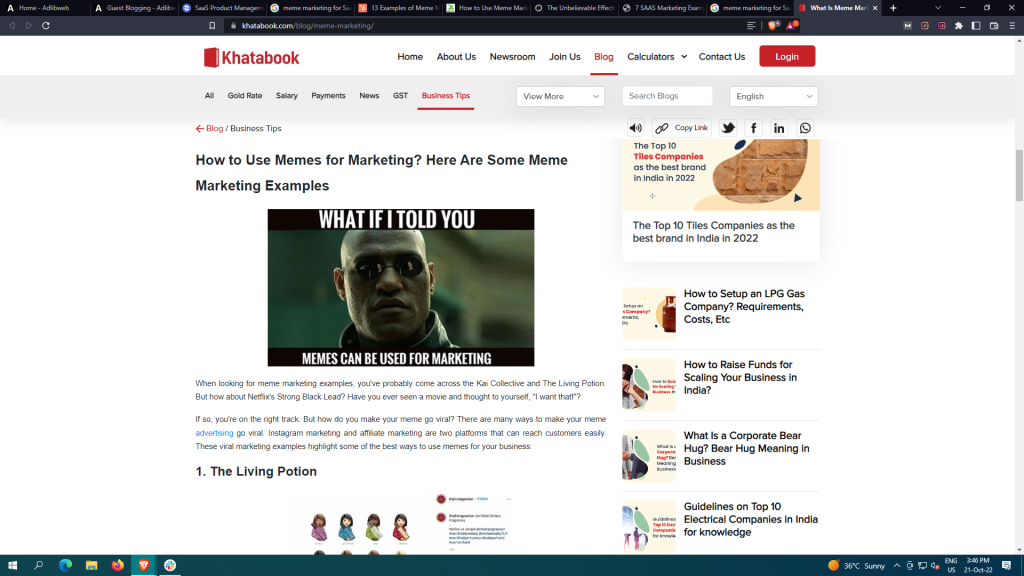This screenshot has width=1024, height=576.
Task: Open Windows Start menu
Action: point(12,565)
